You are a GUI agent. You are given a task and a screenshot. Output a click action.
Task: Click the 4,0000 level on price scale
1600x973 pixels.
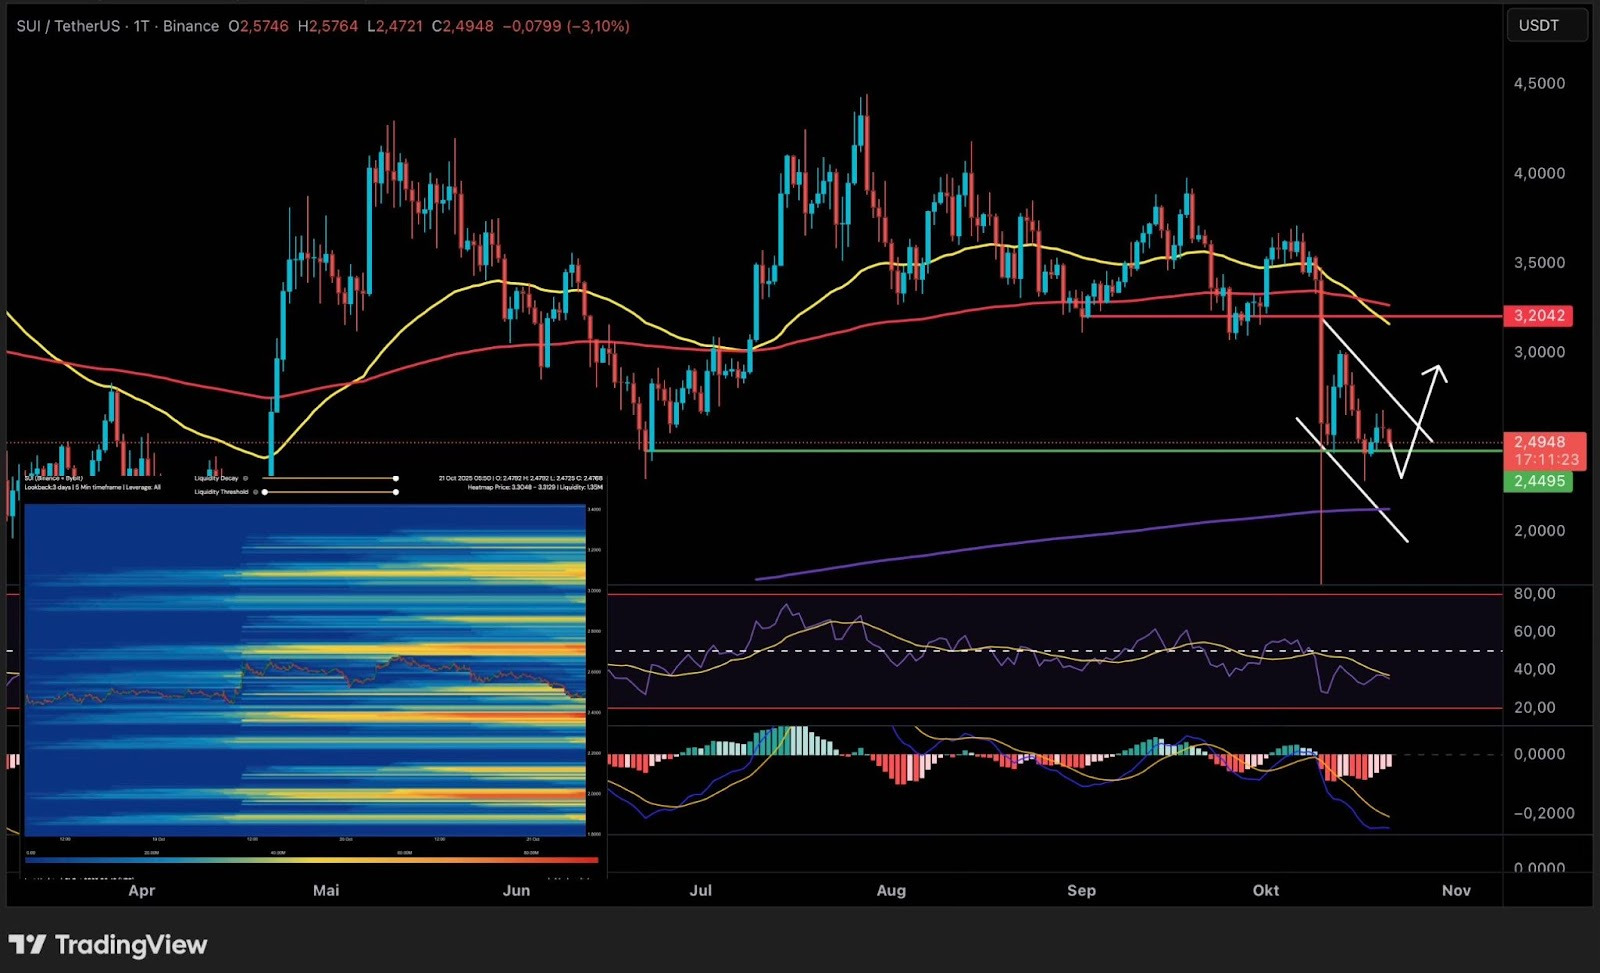pos(1539,173)
